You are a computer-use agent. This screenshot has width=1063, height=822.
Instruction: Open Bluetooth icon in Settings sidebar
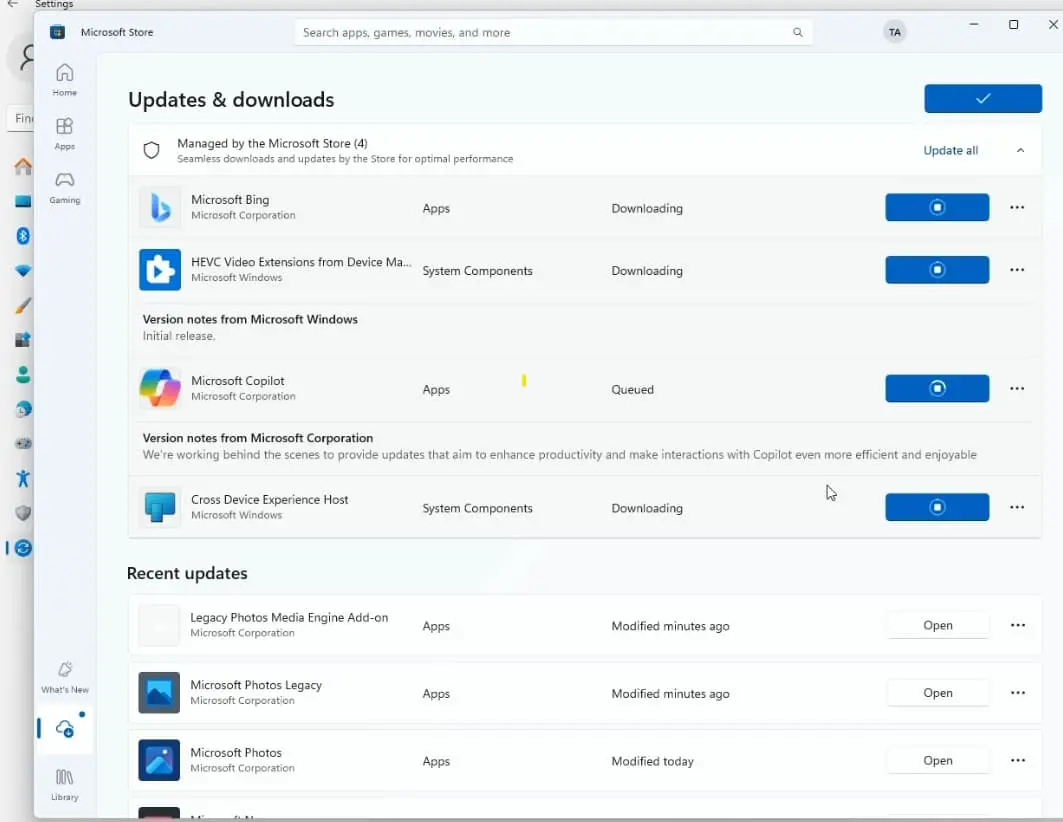(23, 236)
